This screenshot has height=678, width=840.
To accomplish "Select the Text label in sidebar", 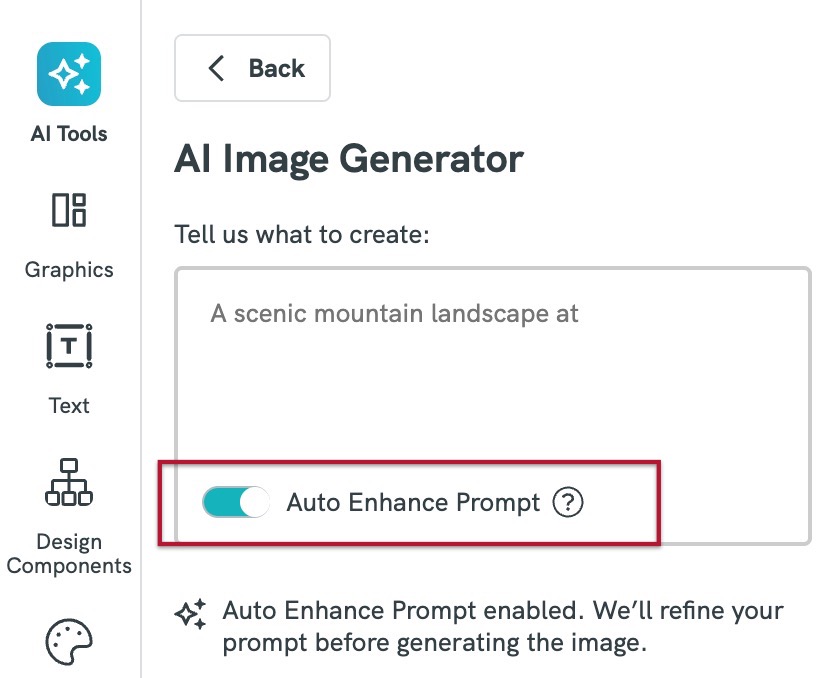I will point(69,405).
